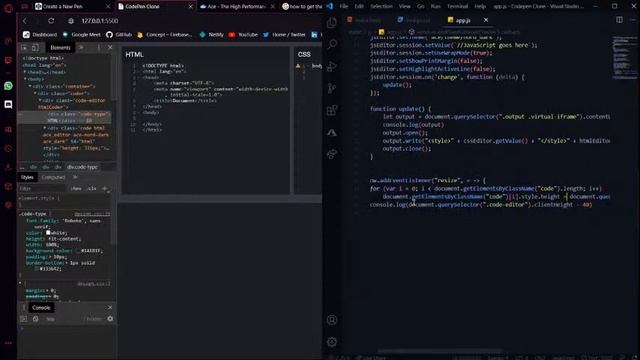Collapse the div class container node
The height and width of the screenshot is (360, 640).
pos(30,87)
